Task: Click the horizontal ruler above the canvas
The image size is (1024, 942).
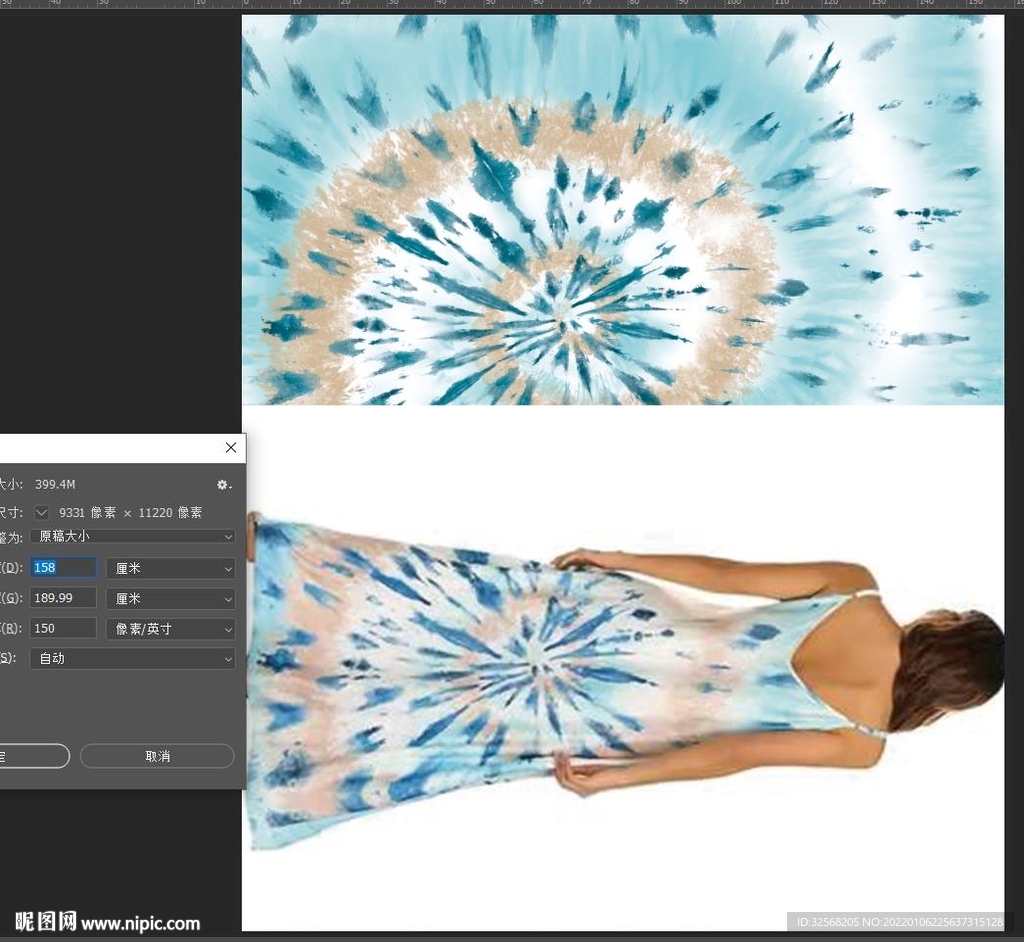Action: [x=600, y=5]
